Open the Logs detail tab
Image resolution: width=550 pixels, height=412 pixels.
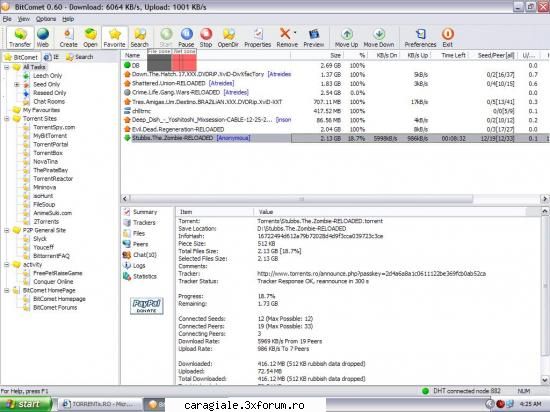click(134, 266)
